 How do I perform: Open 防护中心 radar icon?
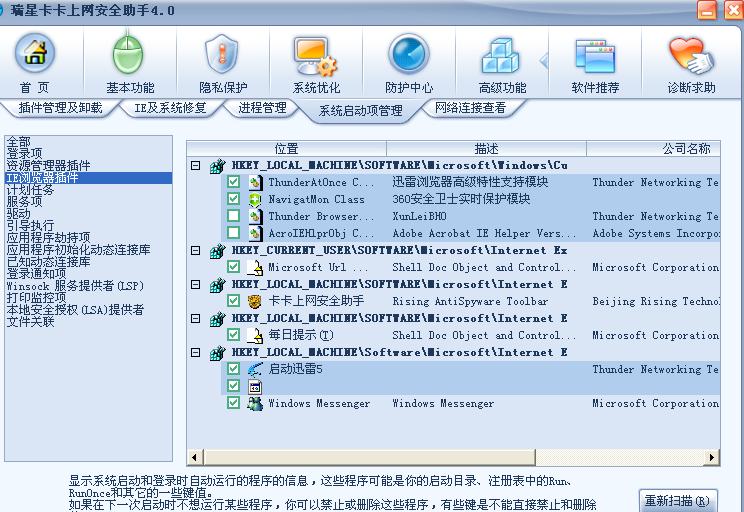409,54
